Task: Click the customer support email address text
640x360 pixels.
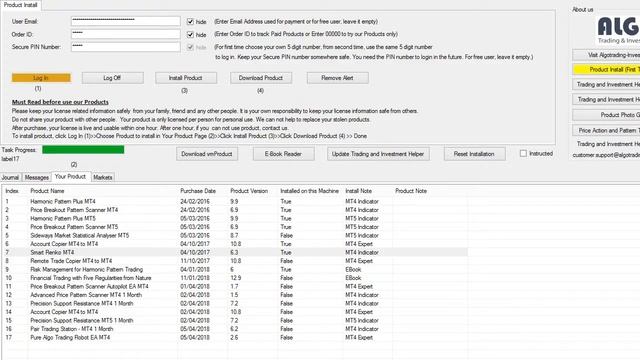Action: (x=606, y=155)
